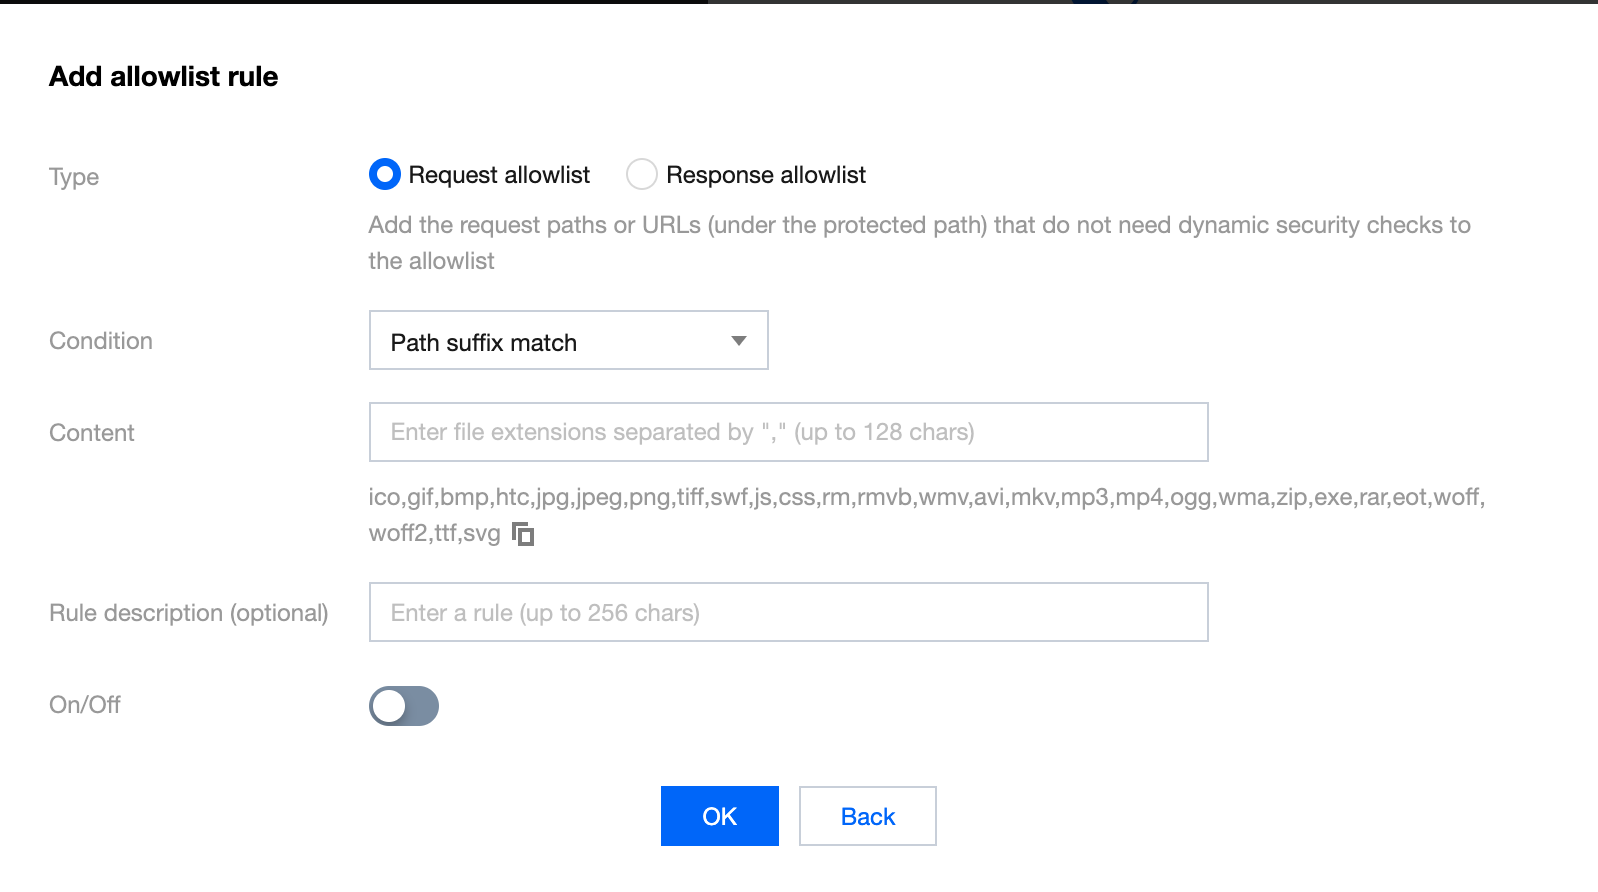Focus the Rule description input field
The image size is (1598, 892).
pos(788,612)
